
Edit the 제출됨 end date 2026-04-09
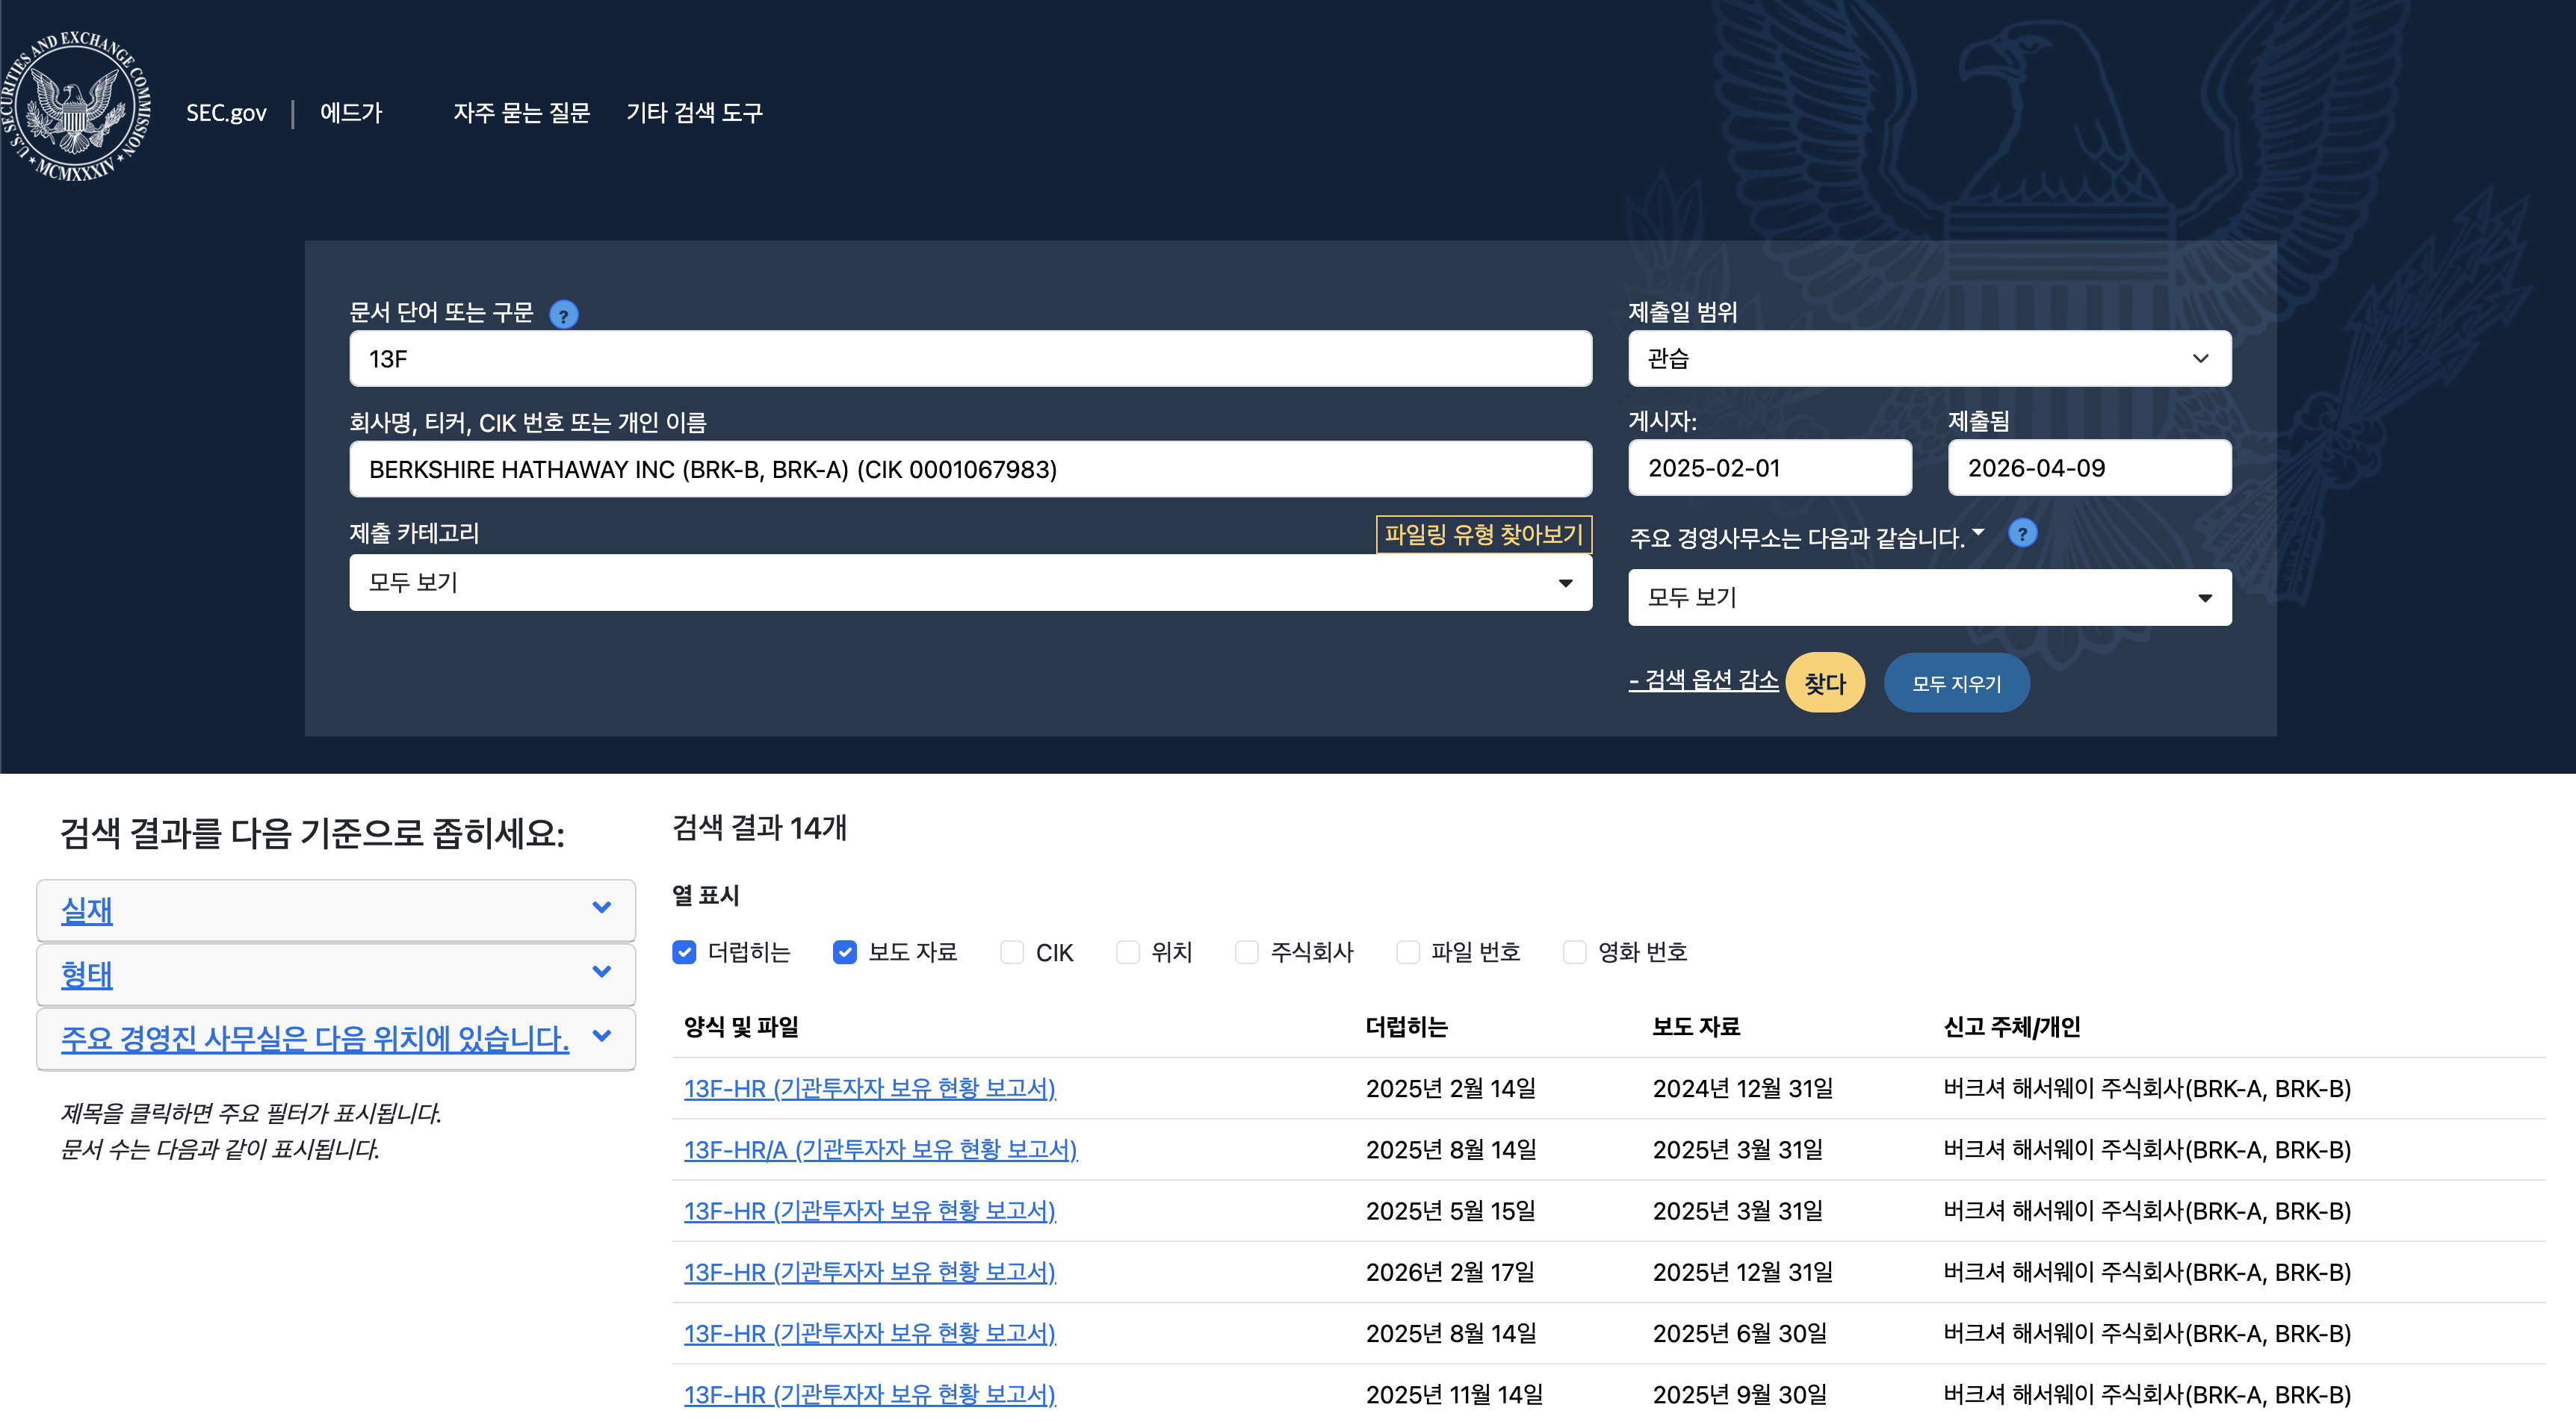[2089, 468]
